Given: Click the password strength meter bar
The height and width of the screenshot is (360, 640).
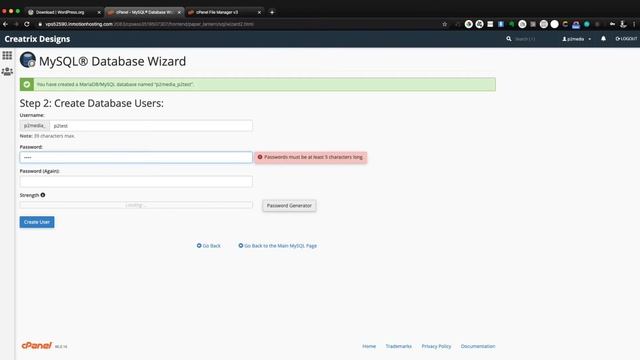Looking at the screenshot, I should pos(136,205).
